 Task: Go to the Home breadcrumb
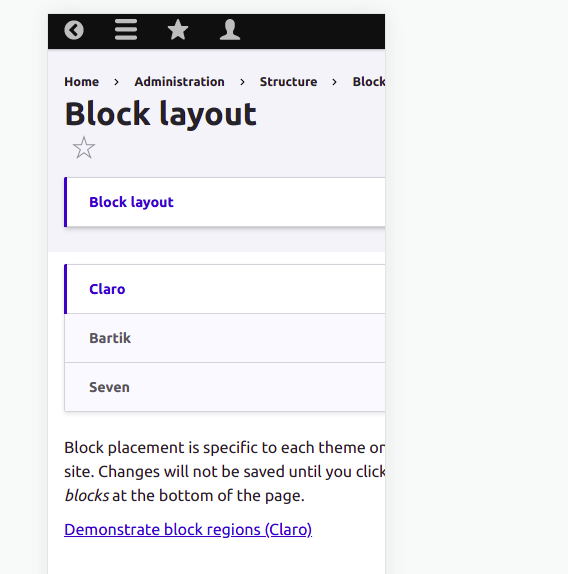(x=82, y=82)
